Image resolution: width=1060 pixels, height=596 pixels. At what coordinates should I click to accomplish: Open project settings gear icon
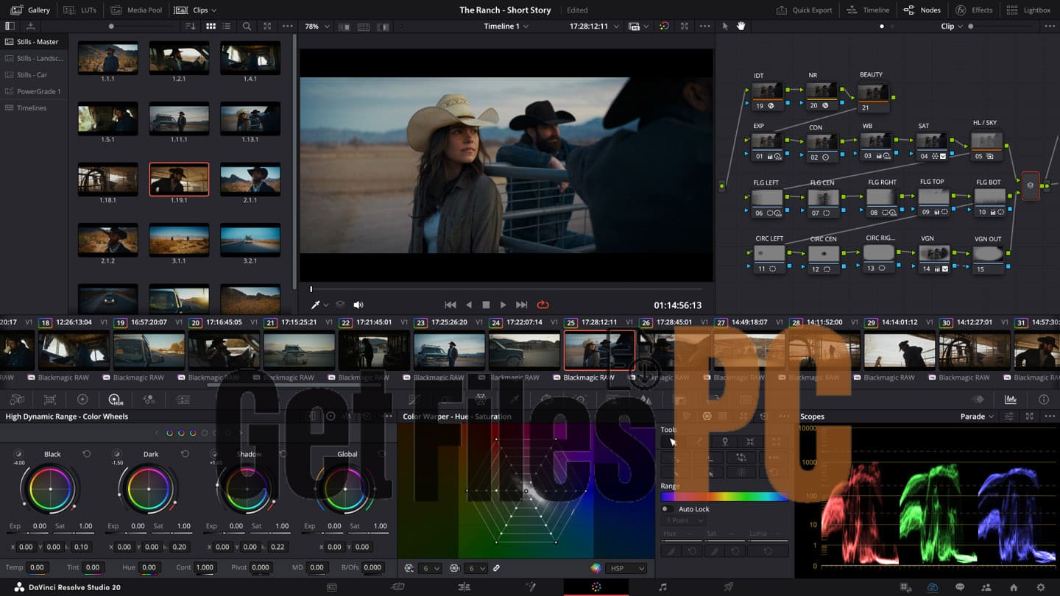point(1041,587)
